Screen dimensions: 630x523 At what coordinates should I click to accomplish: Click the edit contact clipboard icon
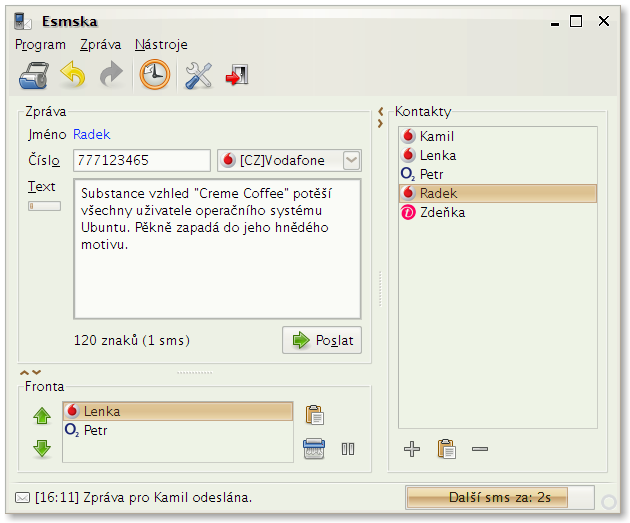(446, 449)
